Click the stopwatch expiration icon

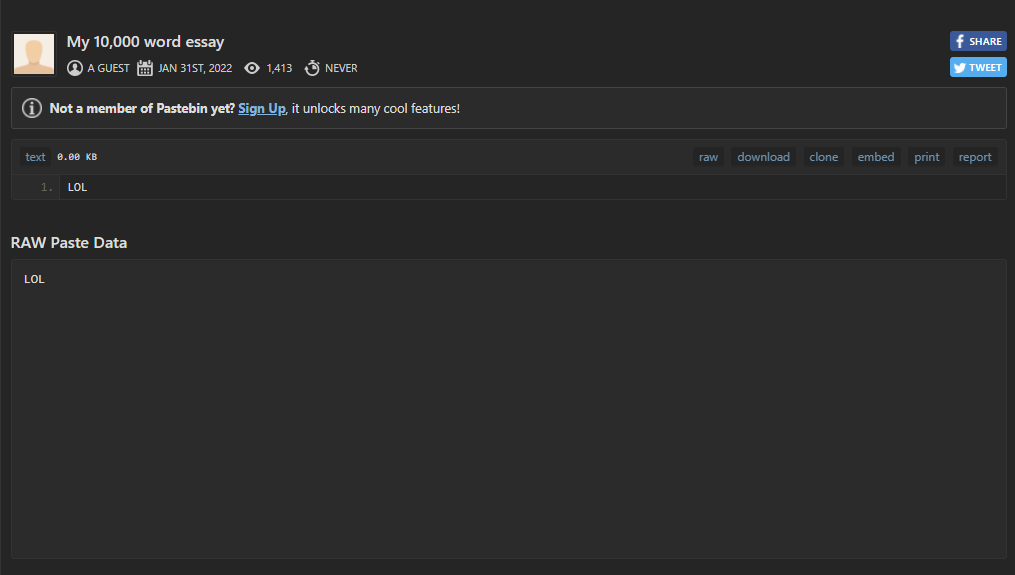(x=312, y=68)
